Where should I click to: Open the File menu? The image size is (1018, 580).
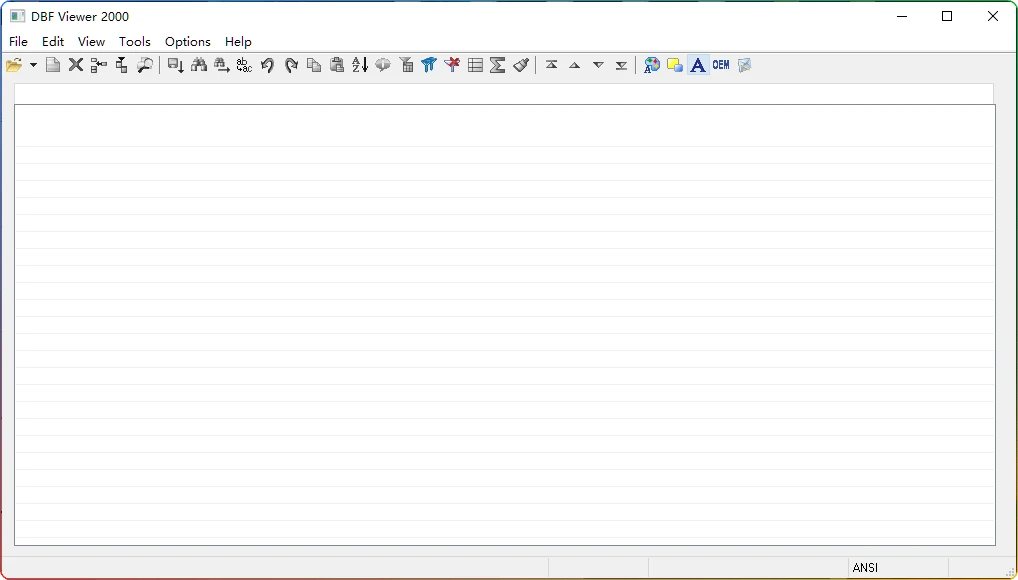pyautogui.click(x=18, y=42)
